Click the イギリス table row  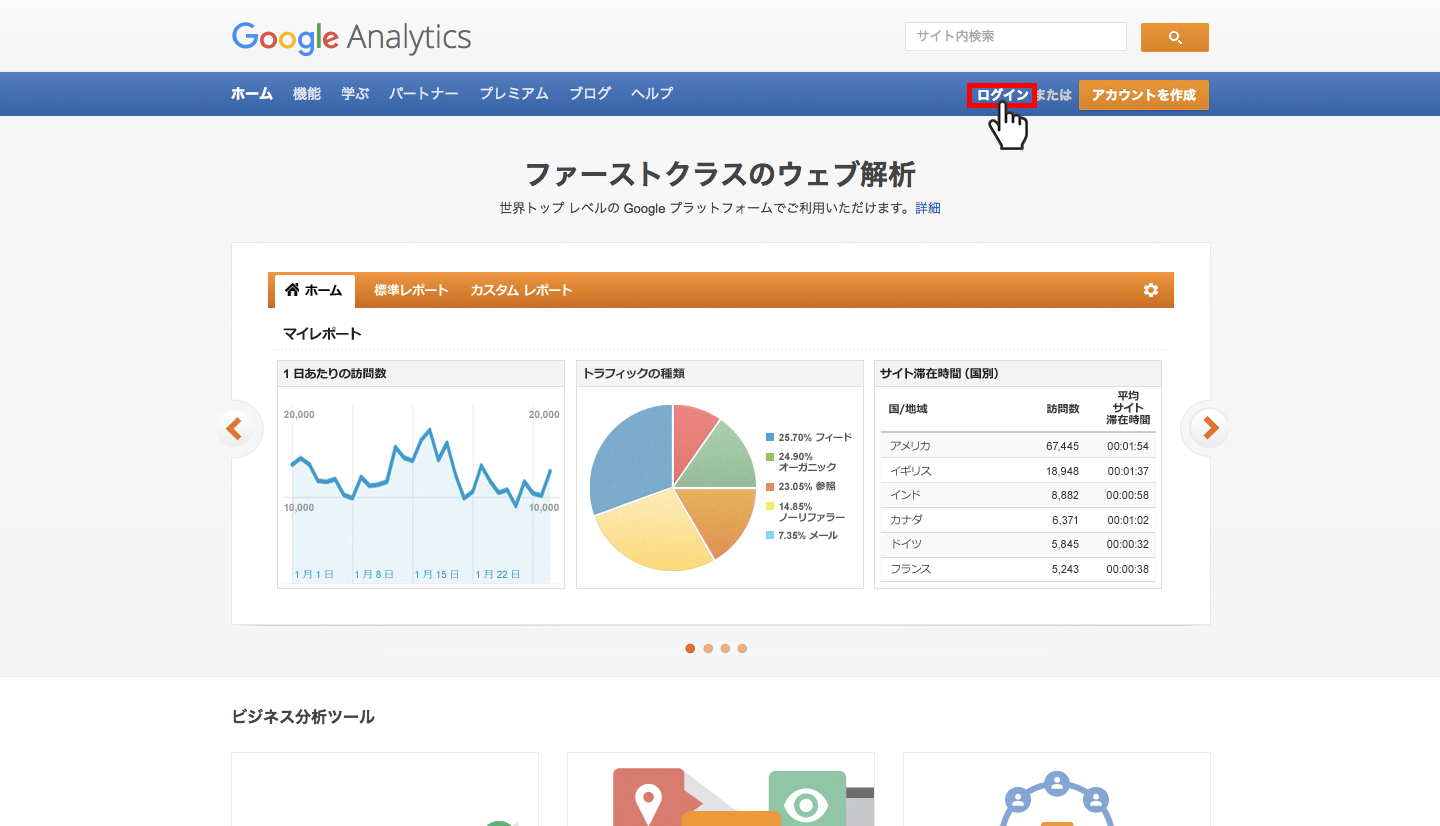coord(1018,471)
